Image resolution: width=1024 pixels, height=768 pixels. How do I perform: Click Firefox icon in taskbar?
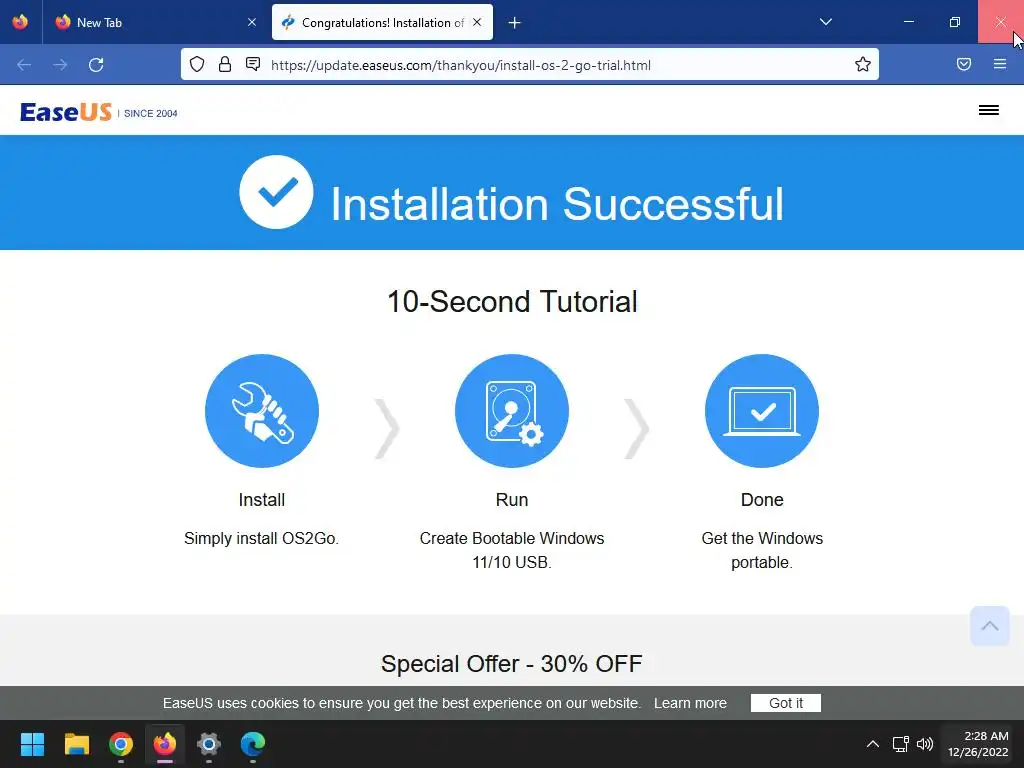pyautogui.click(x=165, y=744)
